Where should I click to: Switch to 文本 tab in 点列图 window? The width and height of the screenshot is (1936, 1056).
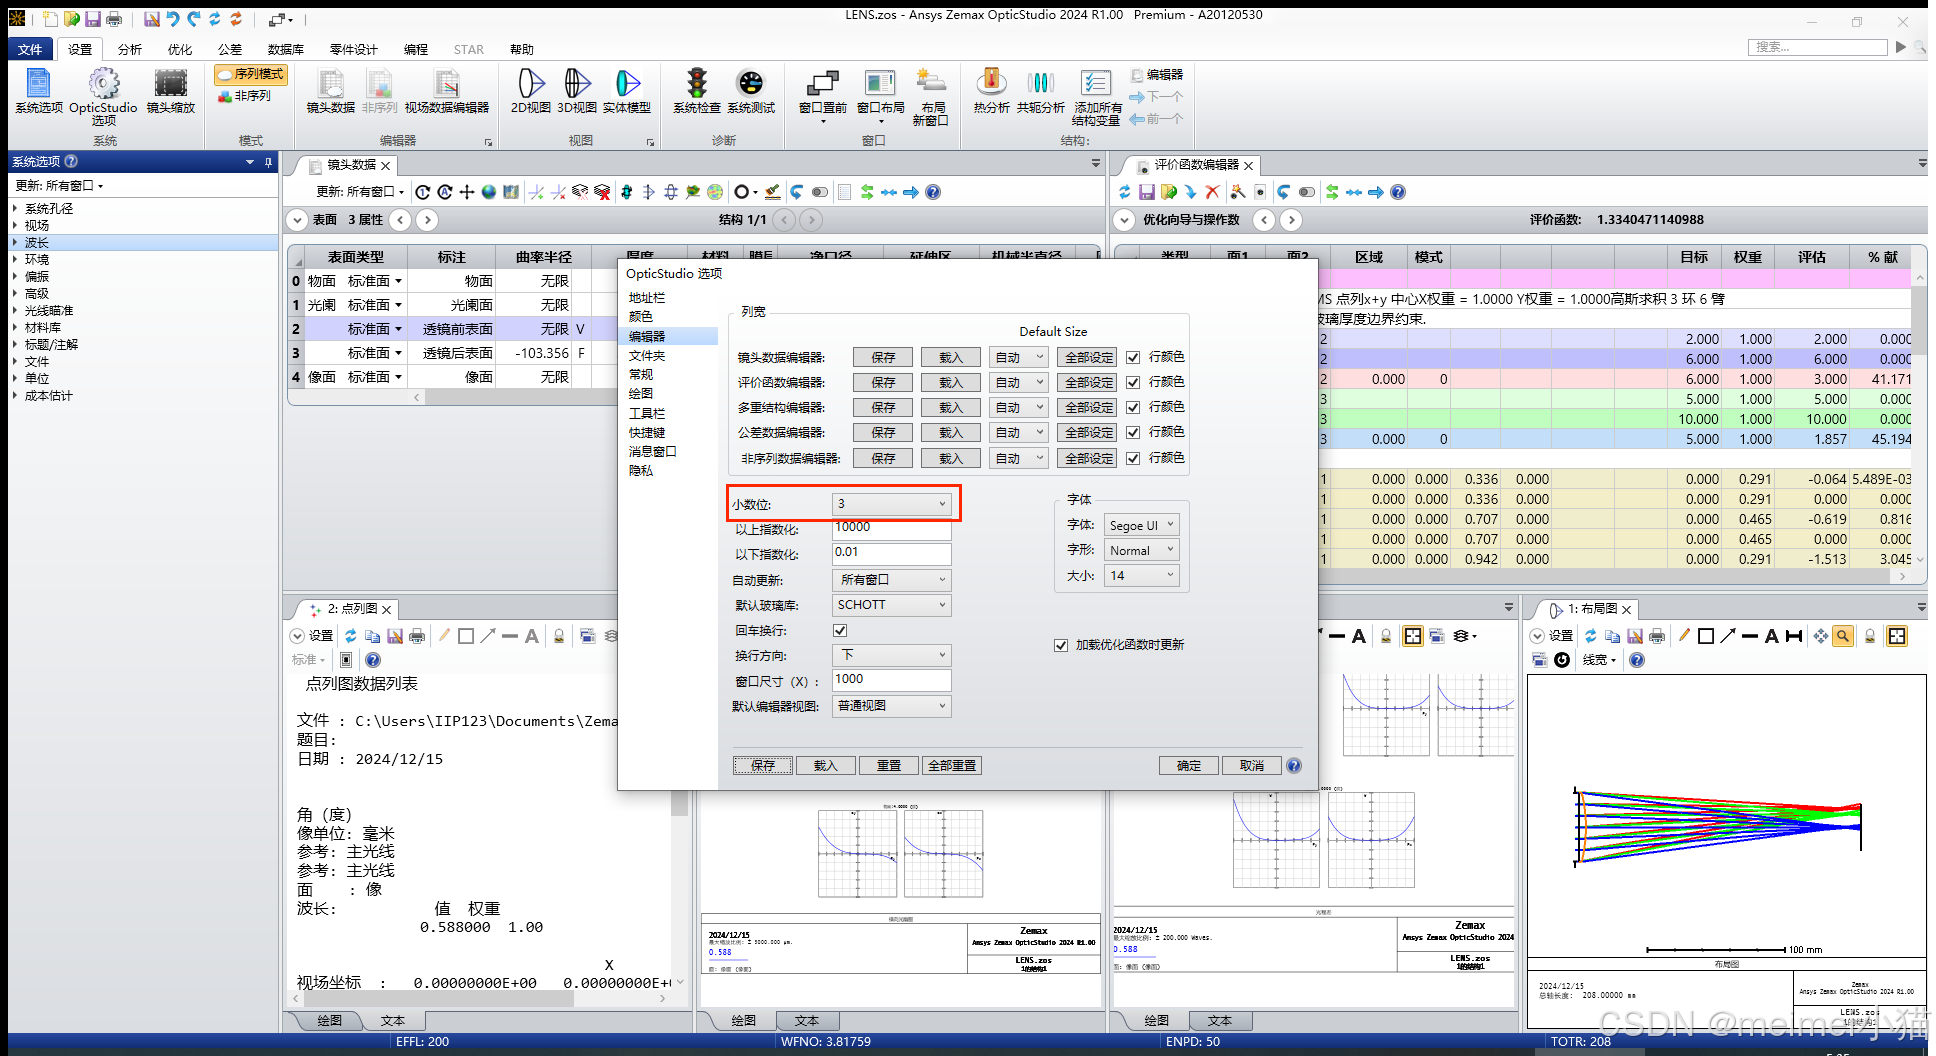(393, 1021)
